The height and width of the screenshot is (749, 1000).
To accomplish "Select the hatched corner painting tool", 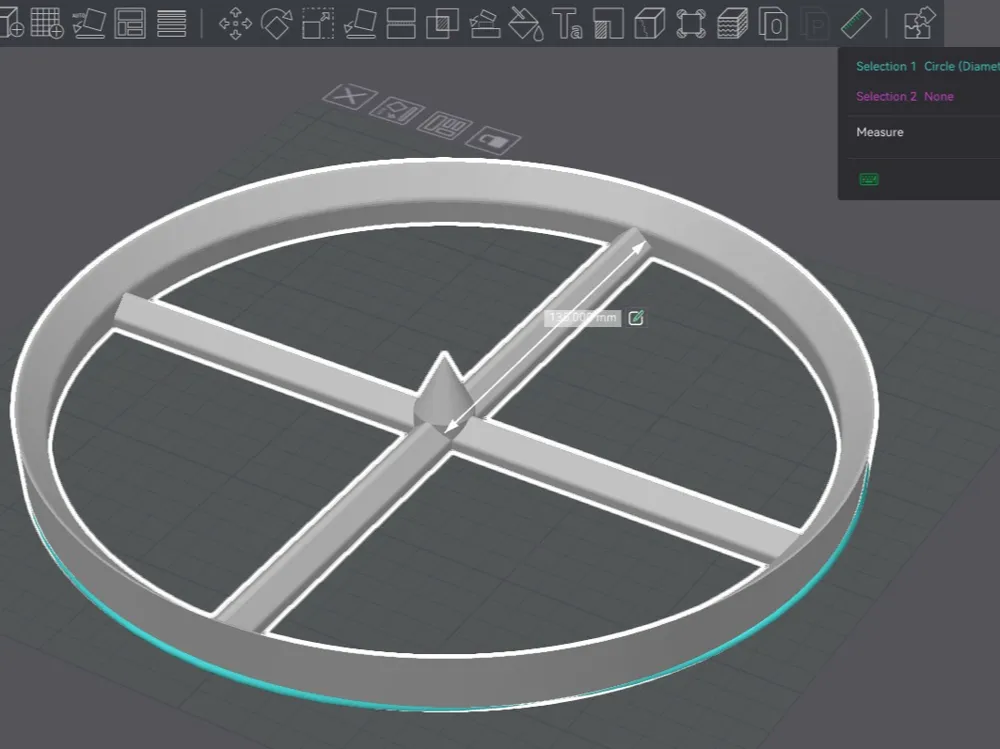I will click(608, 24).
